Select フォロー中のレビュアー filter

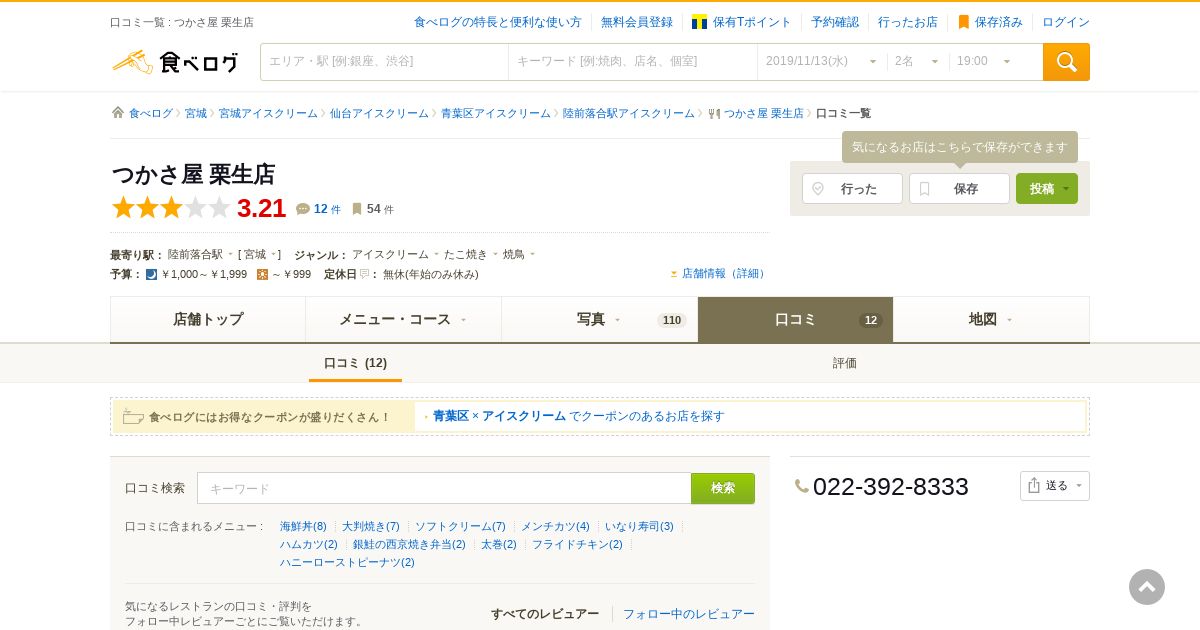(689, 614)
